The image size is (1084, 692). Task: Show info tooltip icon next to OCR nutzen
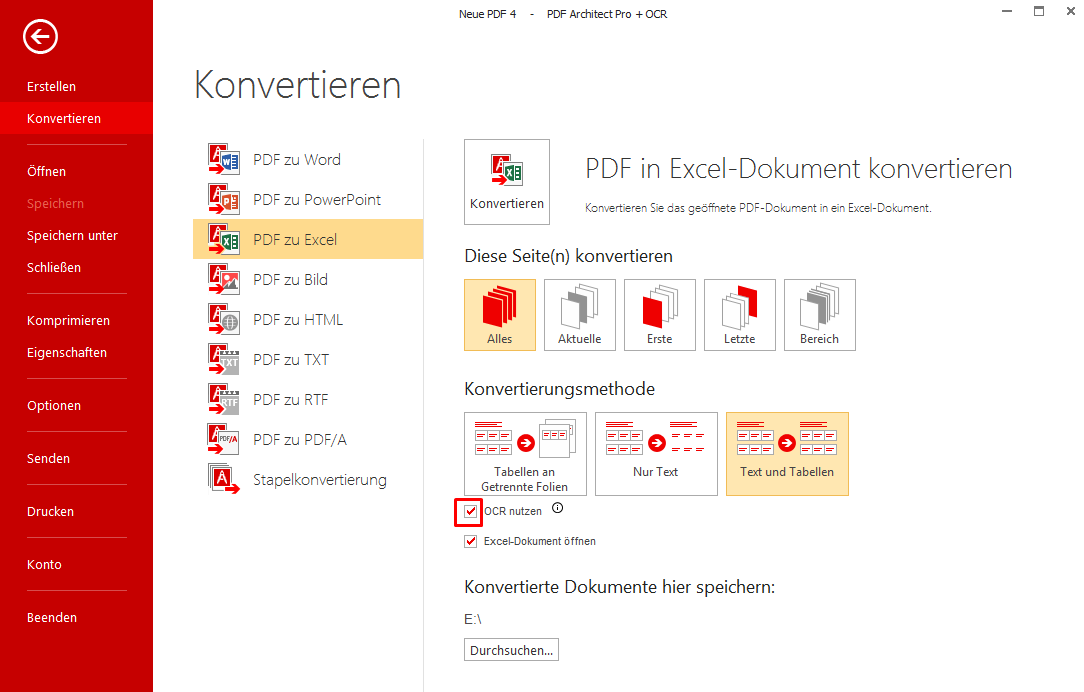point(558,508)
